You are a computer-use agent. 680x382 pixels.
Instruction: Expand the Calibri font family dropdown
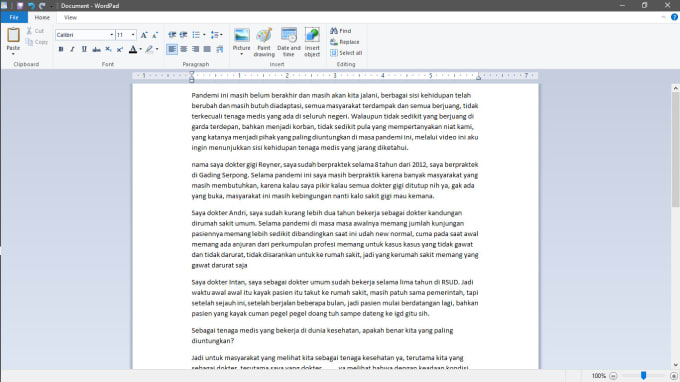111,35
